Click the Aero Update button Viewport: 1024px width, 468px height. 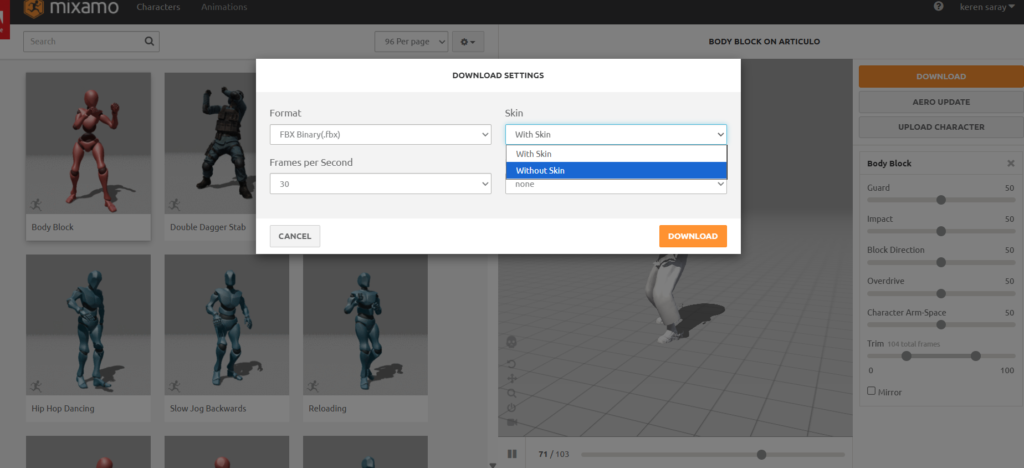pos(941,102)
